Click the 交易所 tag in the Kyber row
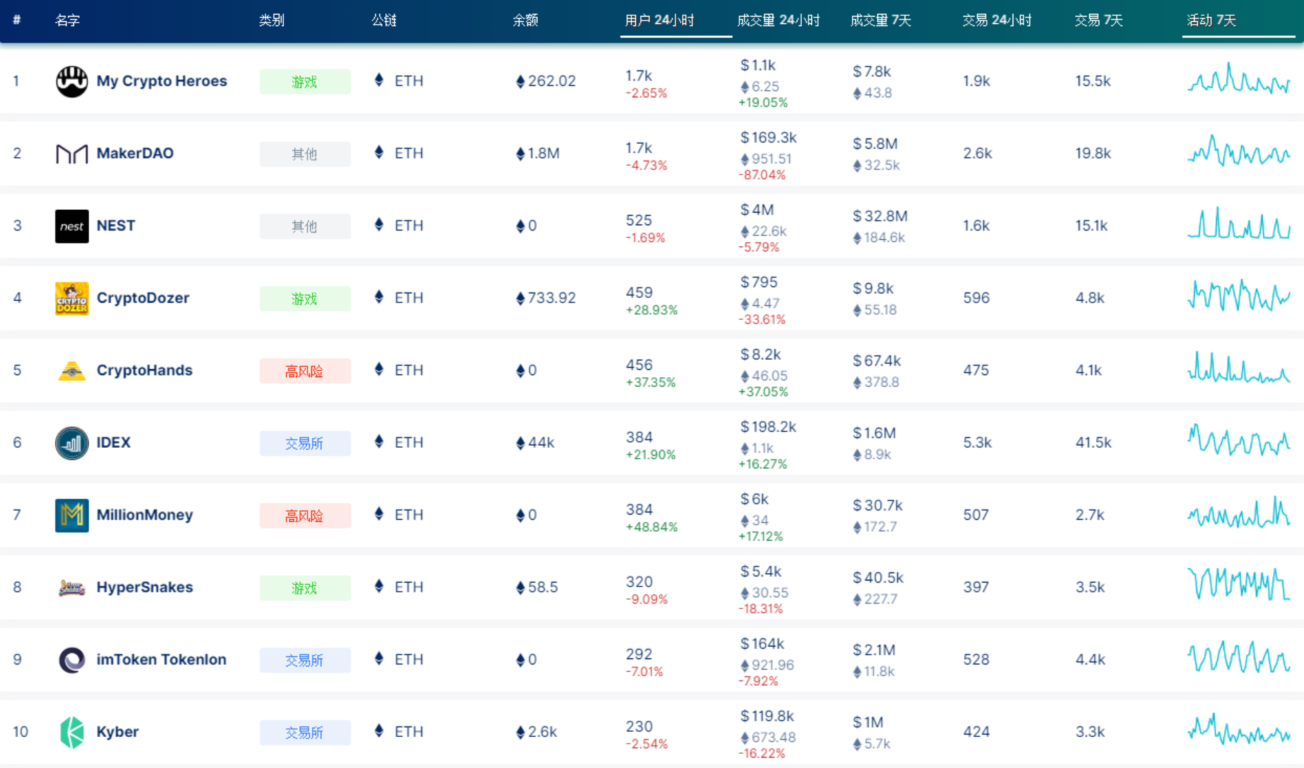Viewport: 1304px width, 768px height. click(x=305, y=733)
